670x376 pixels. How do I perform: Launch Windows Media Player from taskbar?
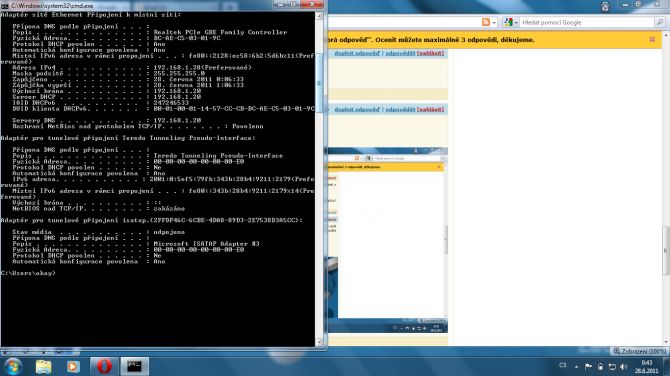pyautogui.click(x=73, y=367)
